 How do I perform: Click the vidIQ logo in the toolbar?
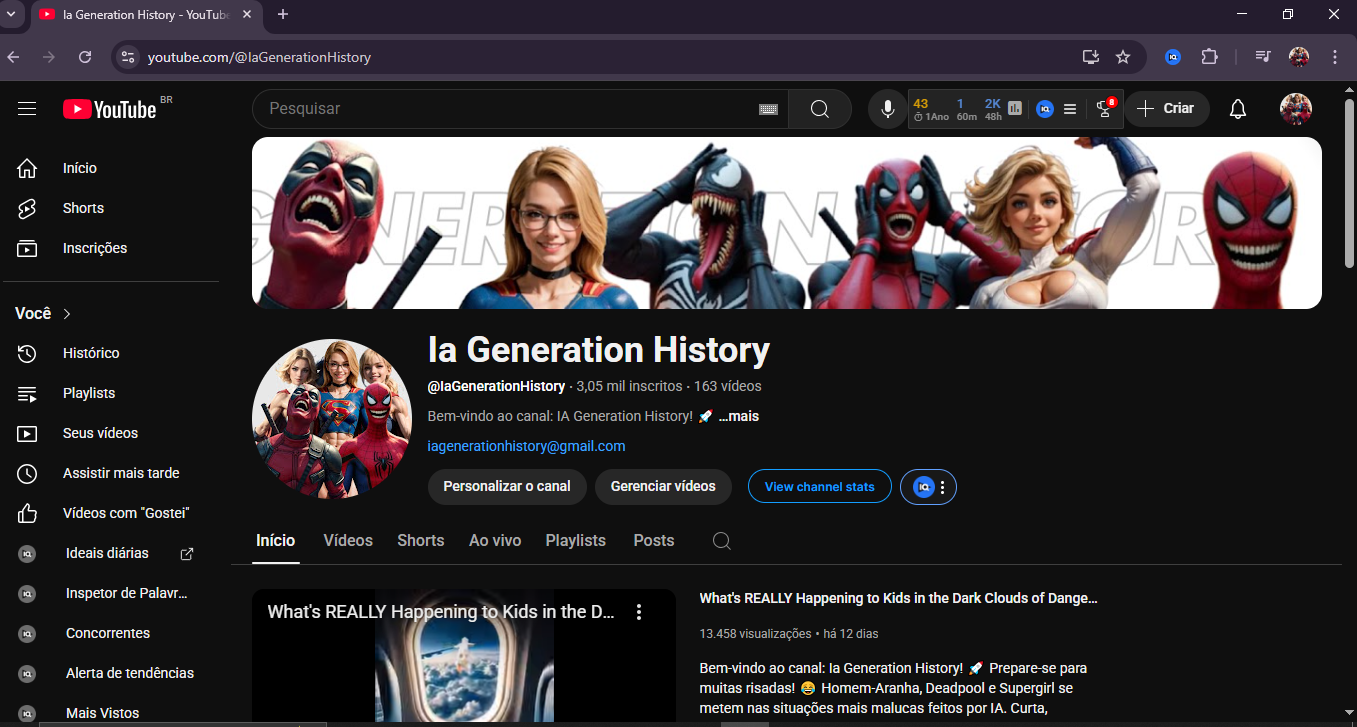(1045, 109)
